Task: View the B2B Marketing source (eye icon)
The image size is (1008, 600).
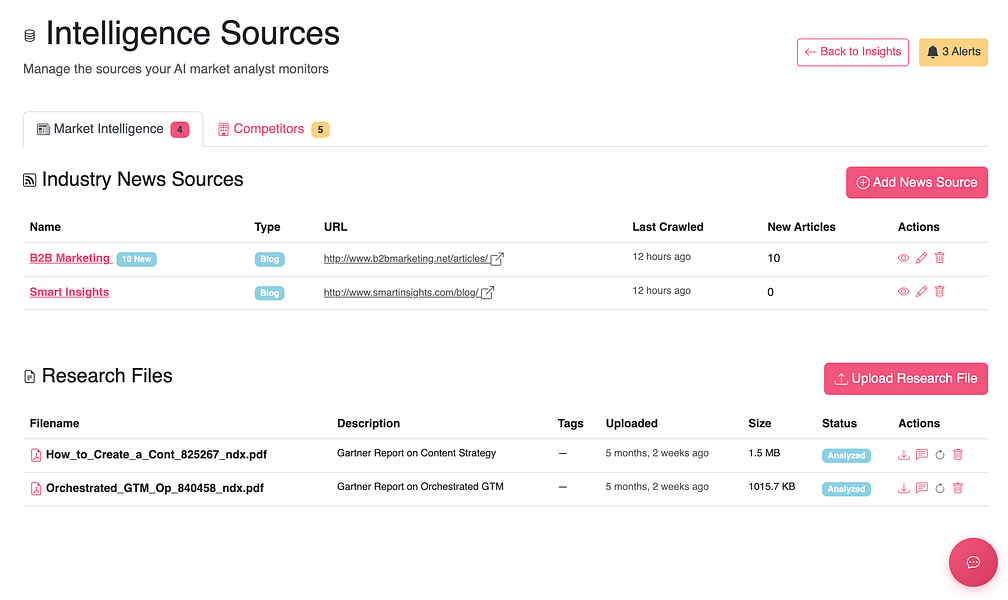Action: pos(903,258)
